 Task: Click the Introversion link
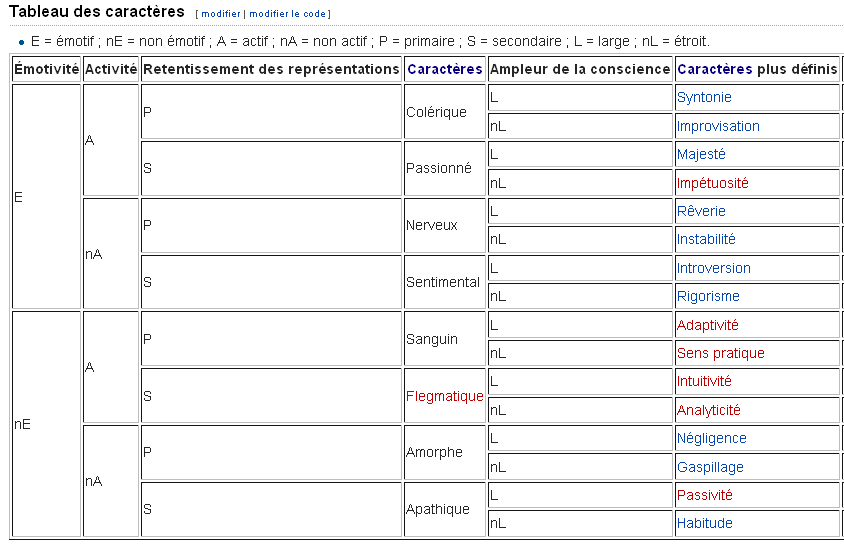click(714, 268)
